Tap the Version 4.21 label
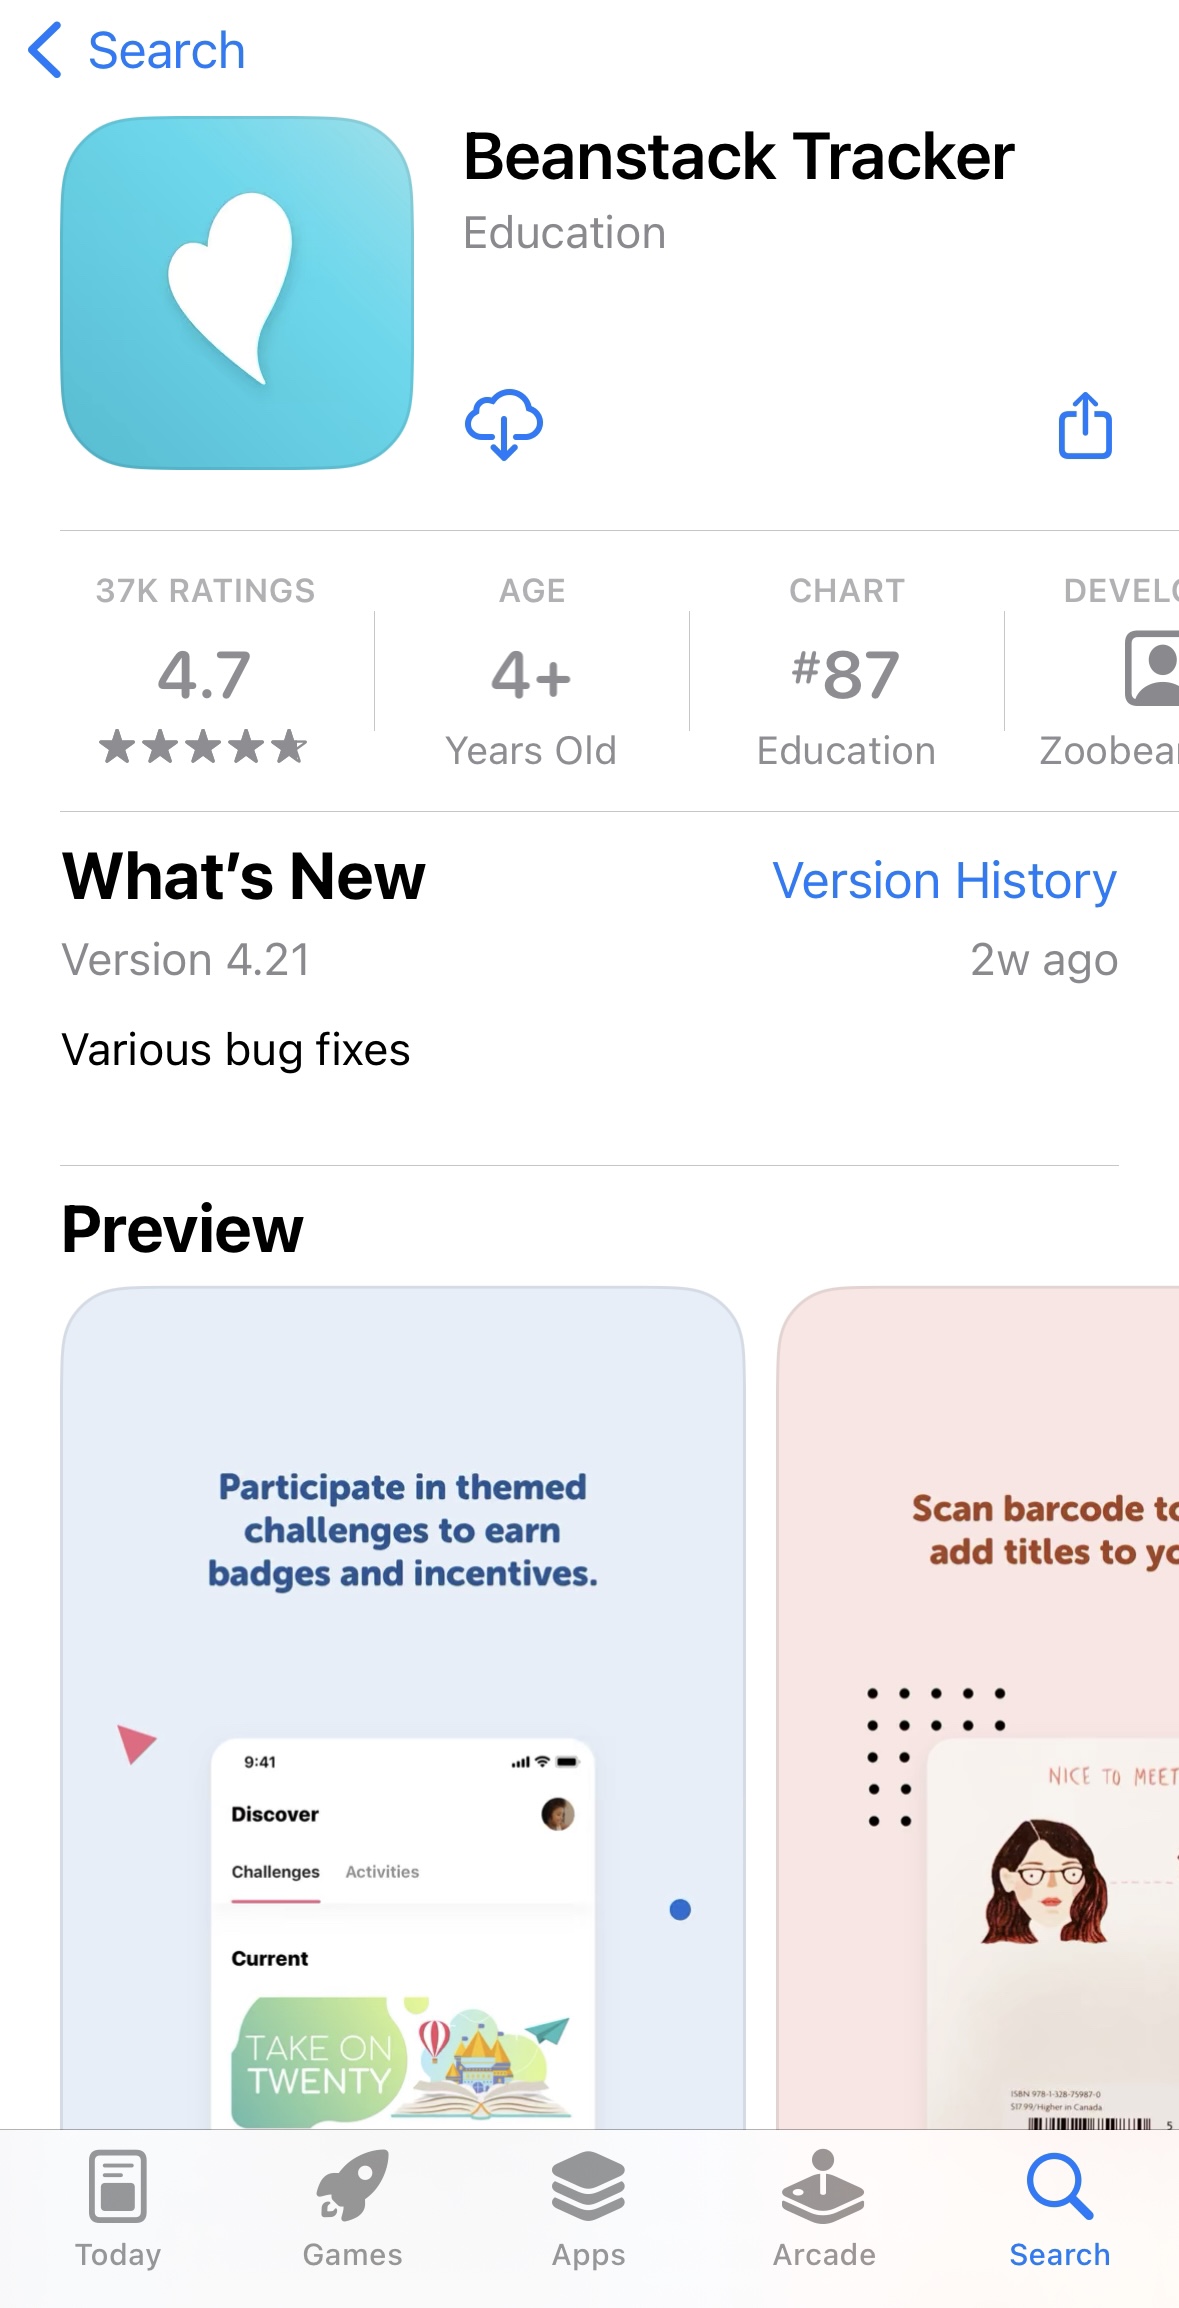The height and width of the screenshot is (2308, 1179). pos(186,960)
